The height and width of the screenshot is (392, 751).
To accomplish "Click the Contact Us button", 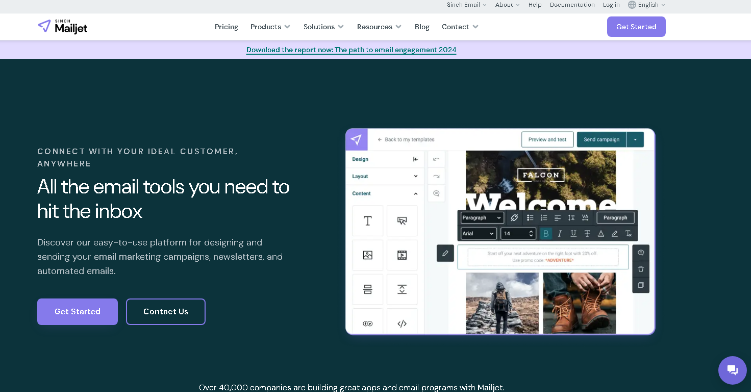I will tap(166, 311).
